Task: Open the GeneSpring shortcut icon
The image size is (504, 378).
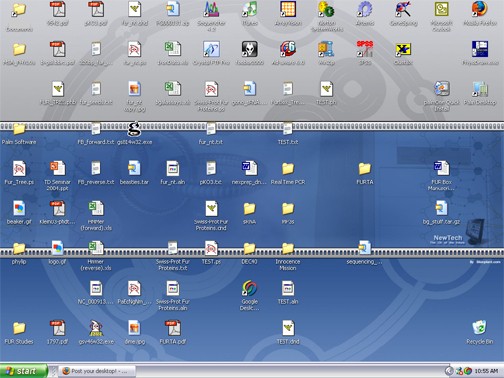Action: (x=403, y=9)
